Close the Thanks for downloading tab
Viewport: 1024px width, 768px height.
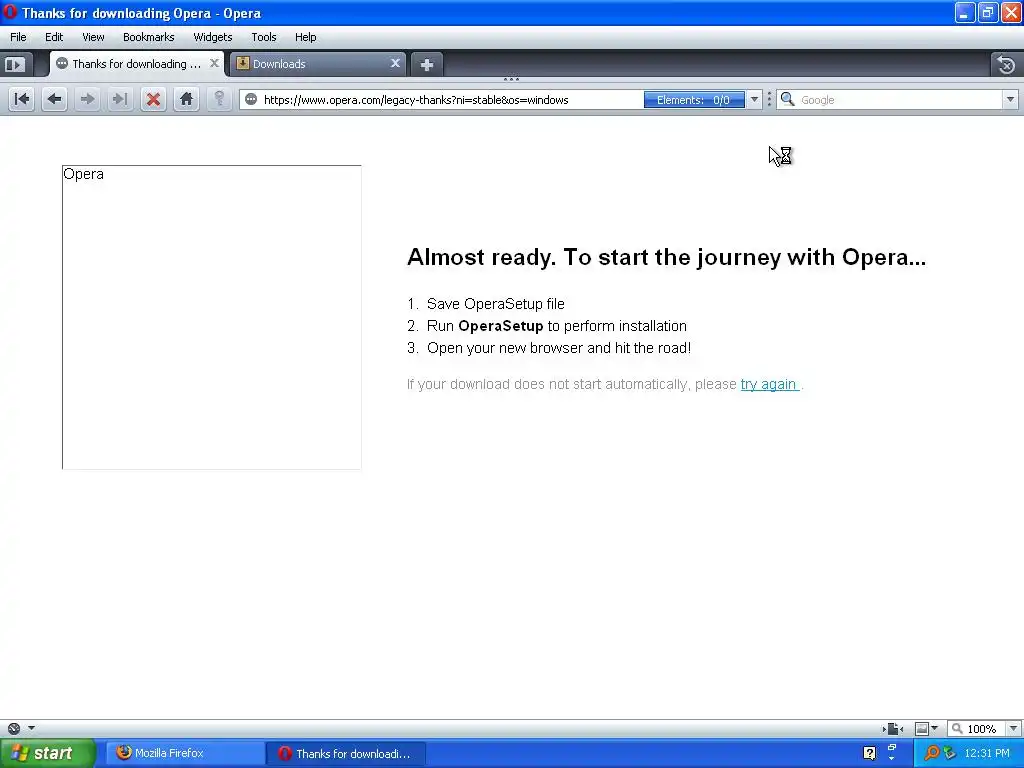click(214, 63)
